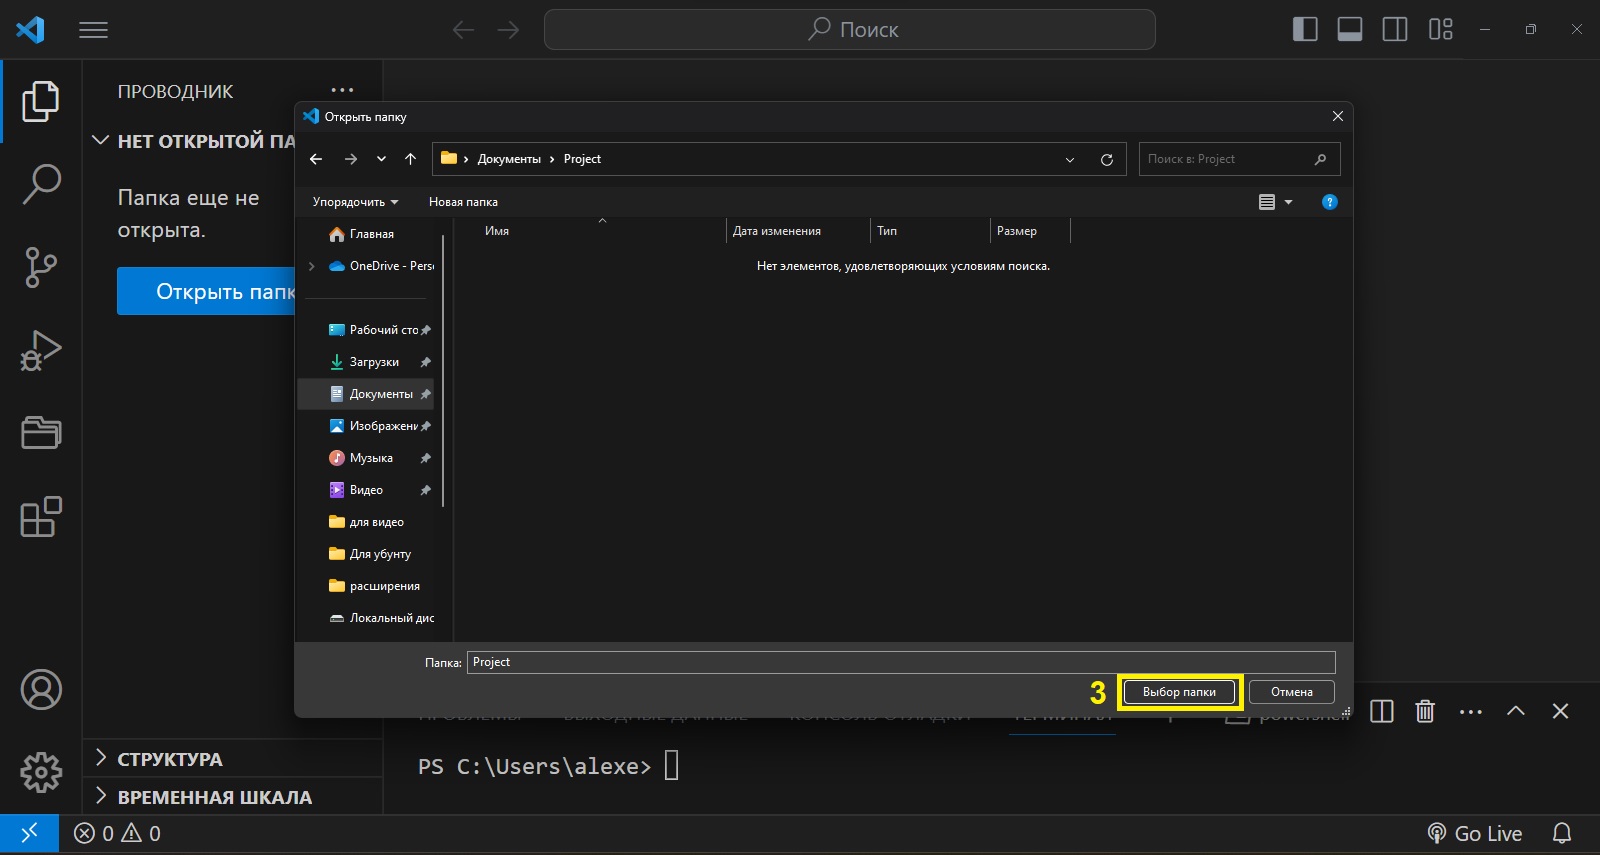Click the blue Открыть папку button in sidebar

click(206, 291)
